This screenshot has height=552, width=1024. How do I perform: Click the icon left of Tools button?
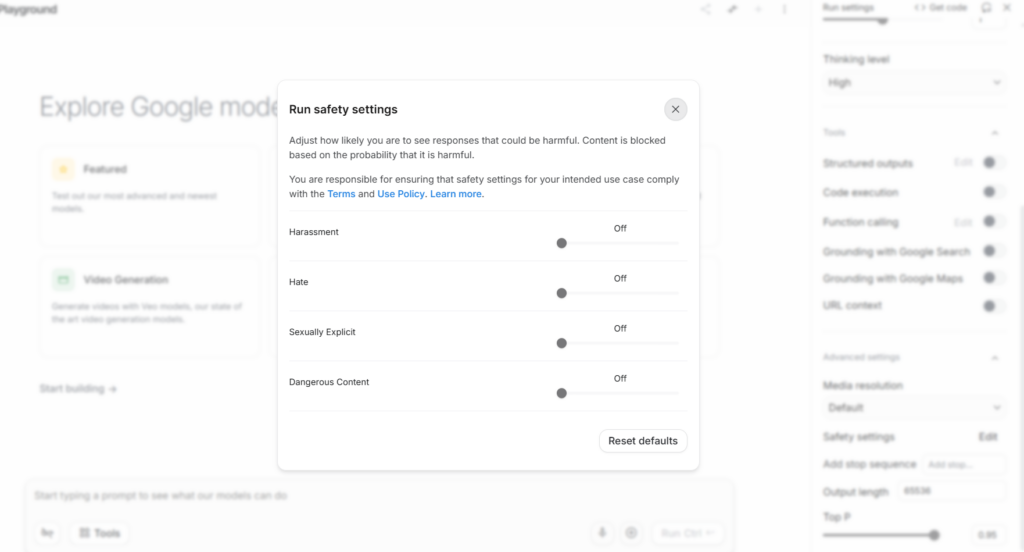(47, 533)
